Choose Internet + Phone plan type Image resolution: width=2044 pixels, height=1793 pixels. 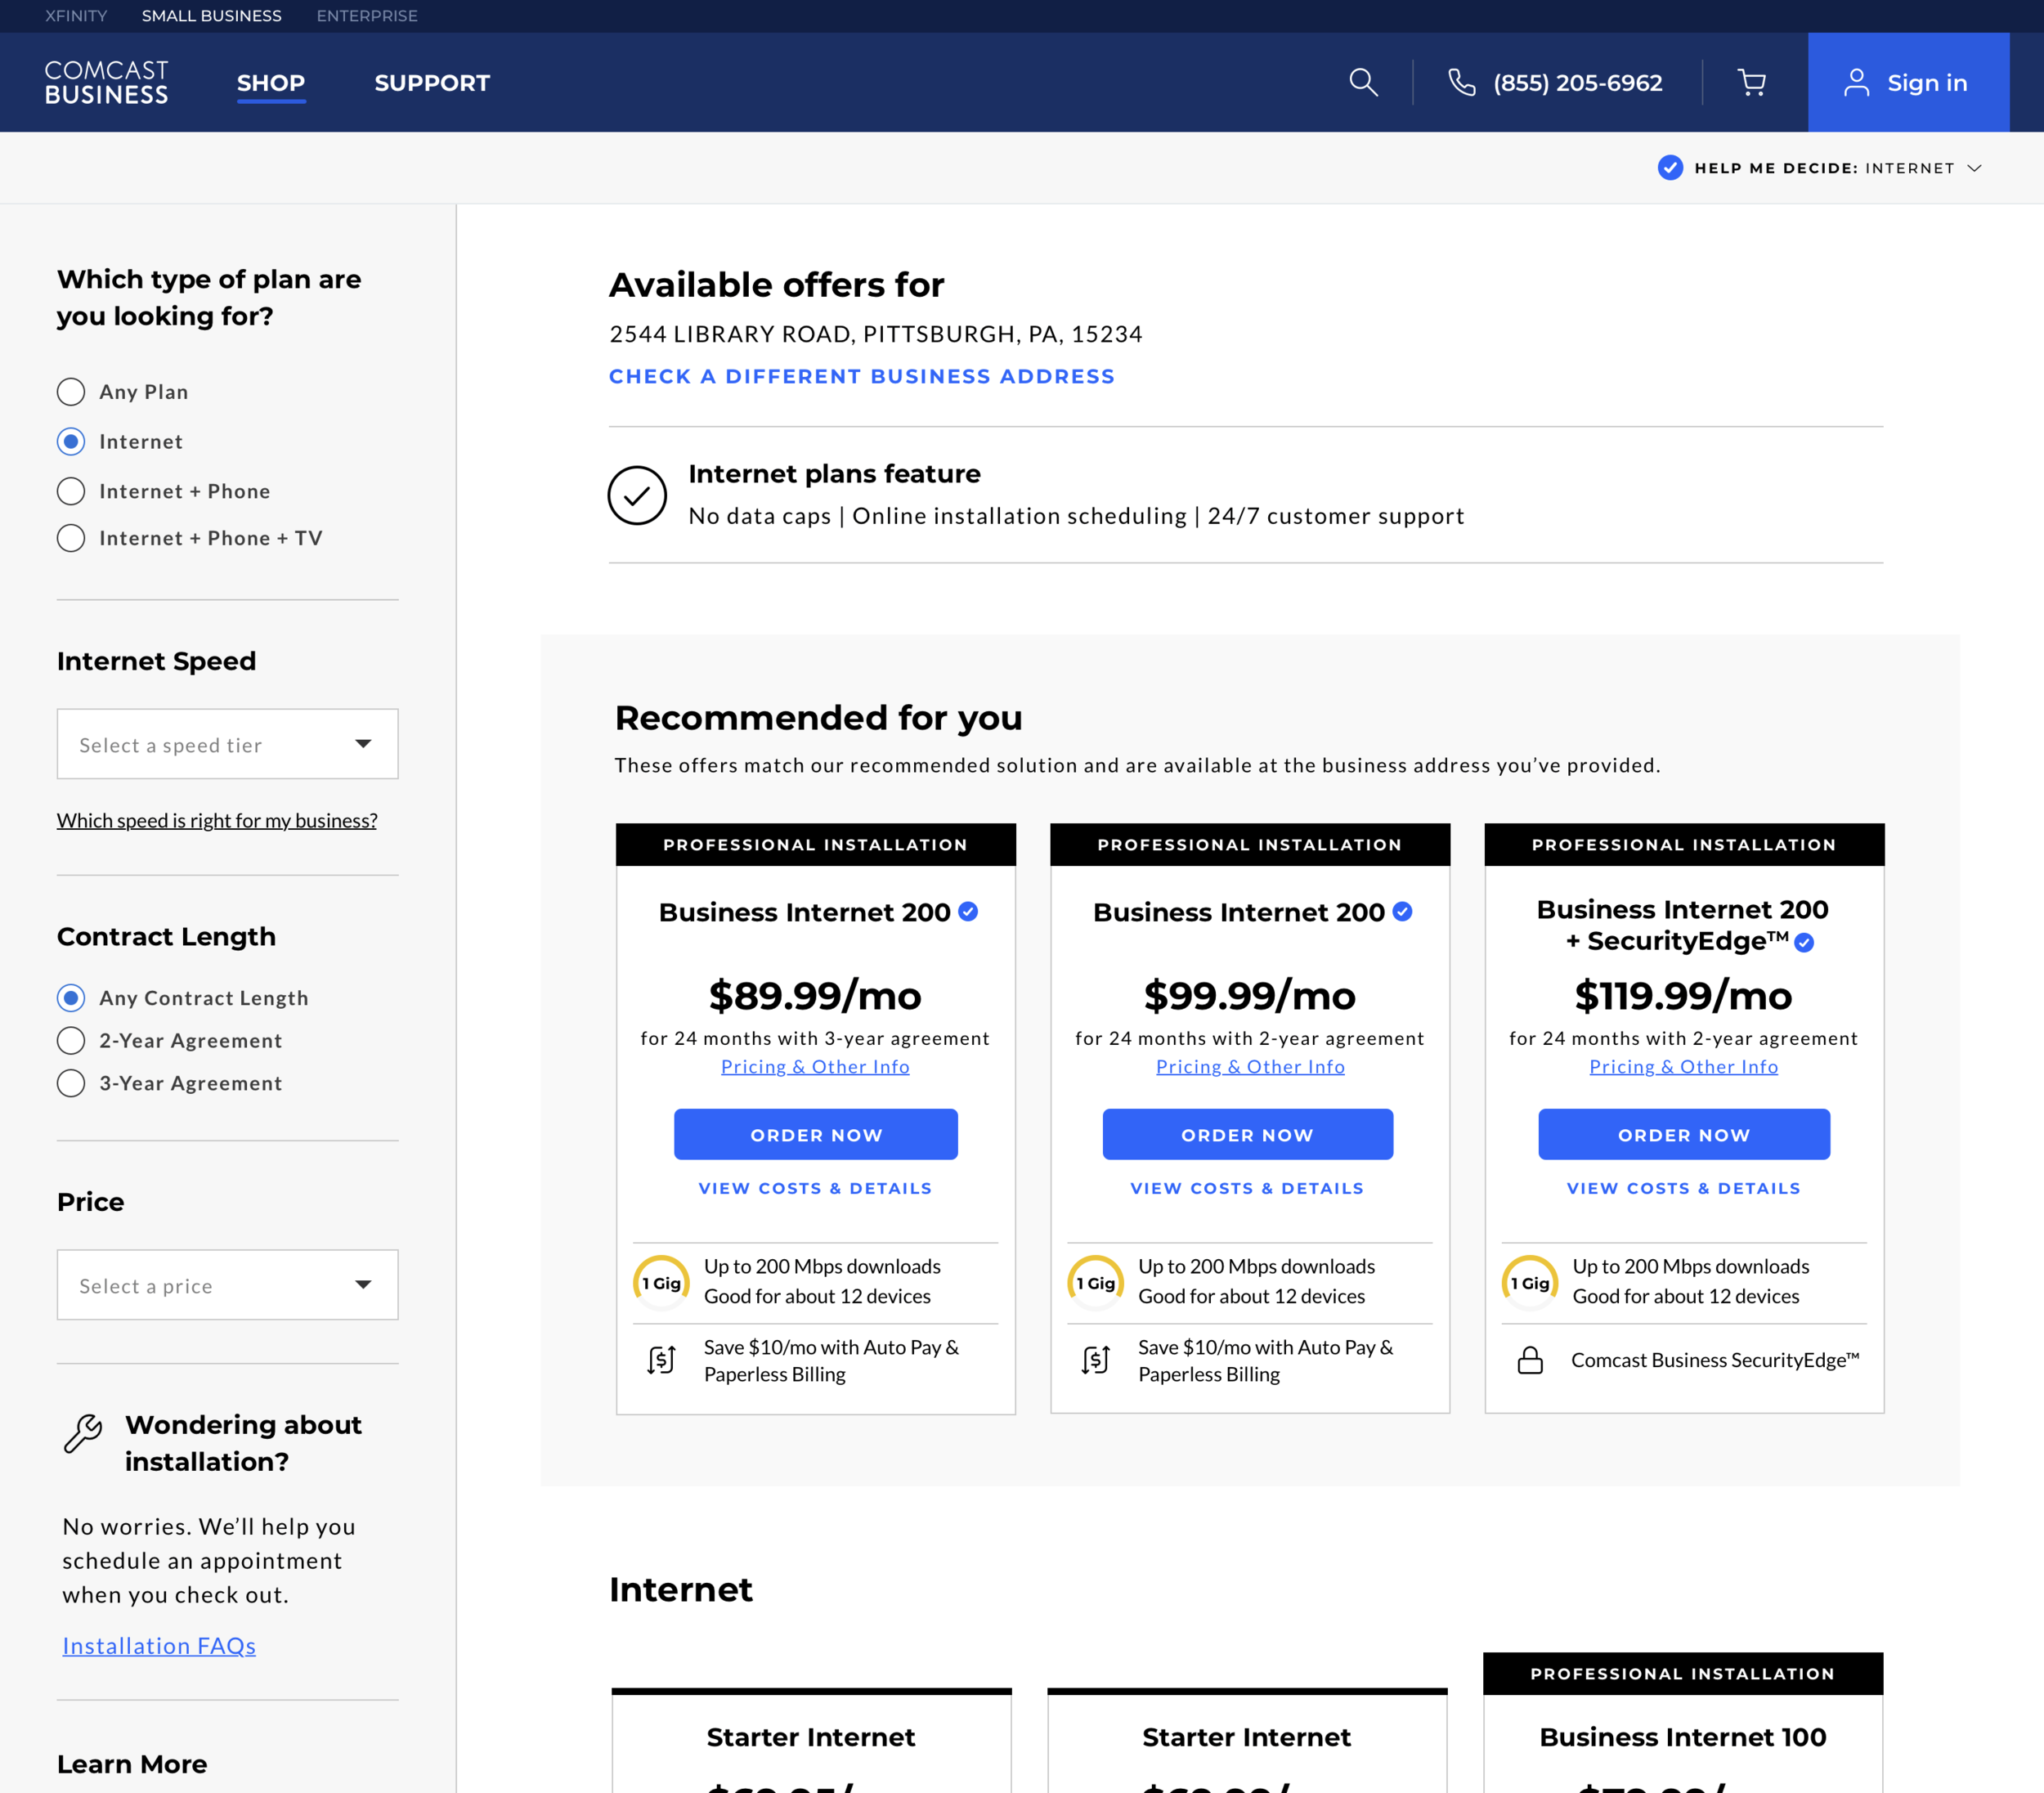[71, 491]
